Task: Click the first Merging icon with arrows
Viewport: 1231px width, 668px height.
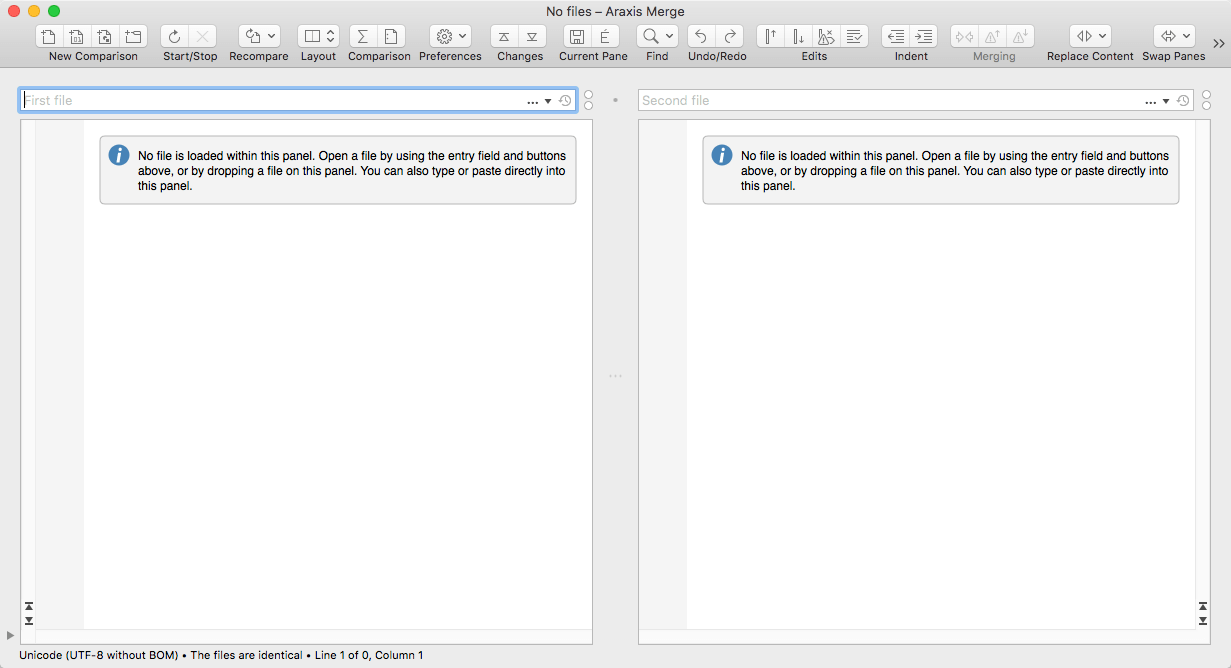Action: point(964,36)
